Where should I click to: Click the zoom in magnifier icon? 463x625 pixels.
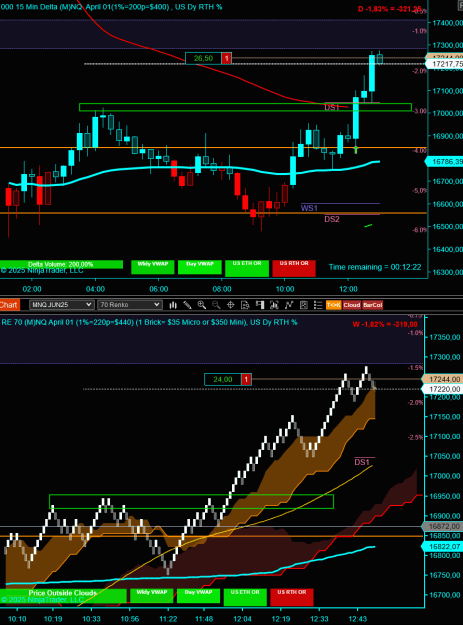pos(202,305)
